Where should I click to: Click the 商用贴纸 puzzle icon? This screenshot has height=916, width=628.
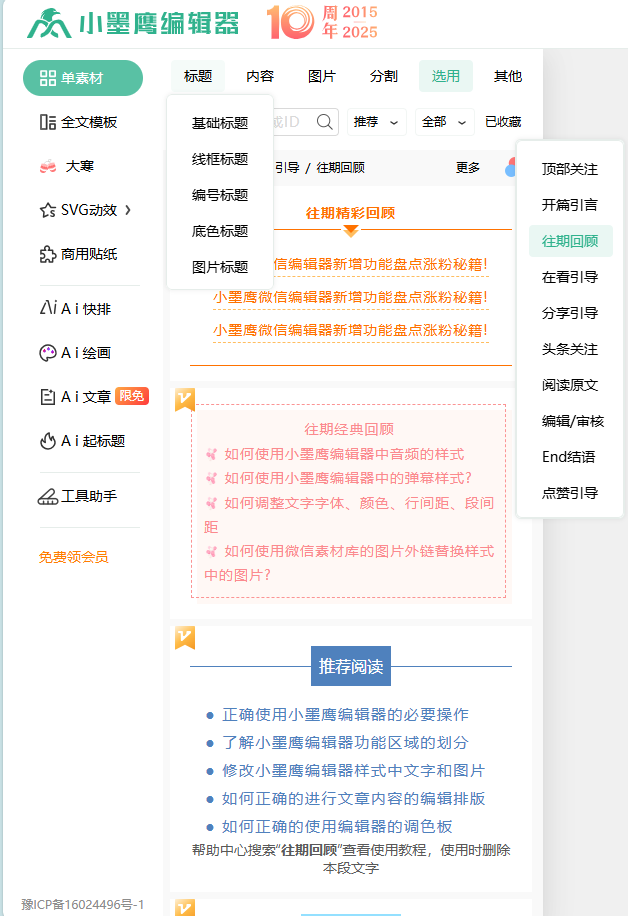coord(48,254)
